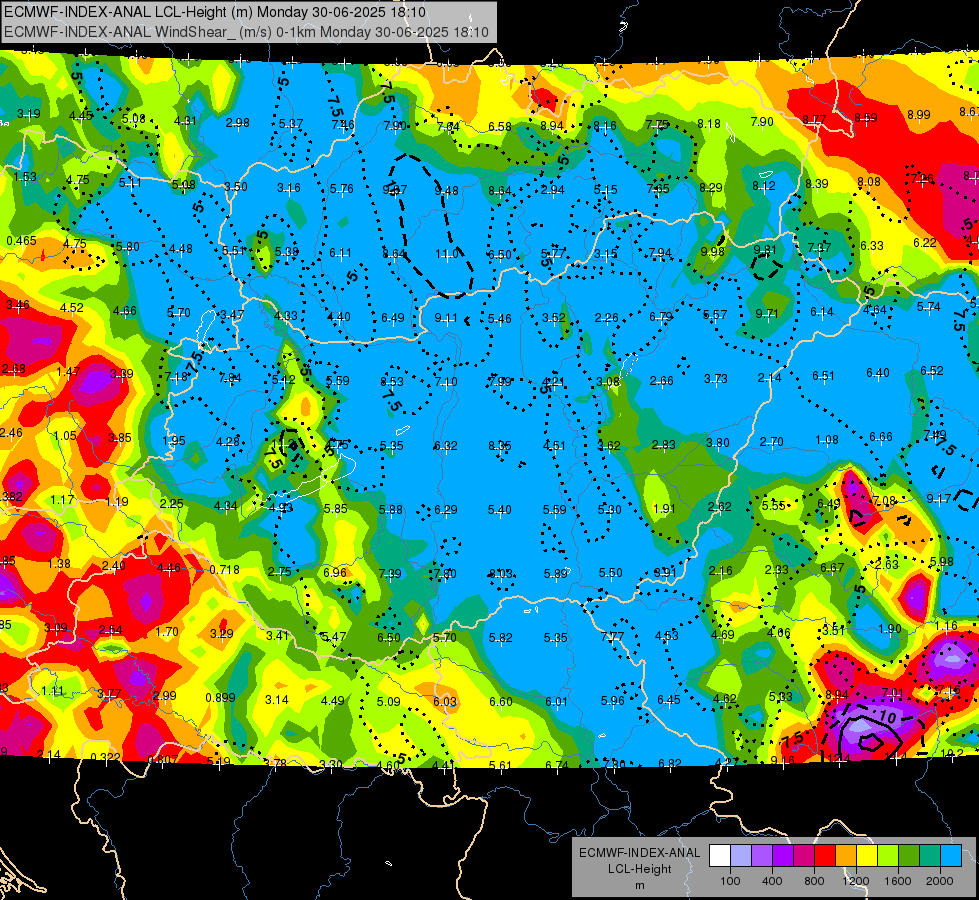Screen dimensions: 979x900
Task: Click the wind shear value 2.98
Action: (238, 122)
